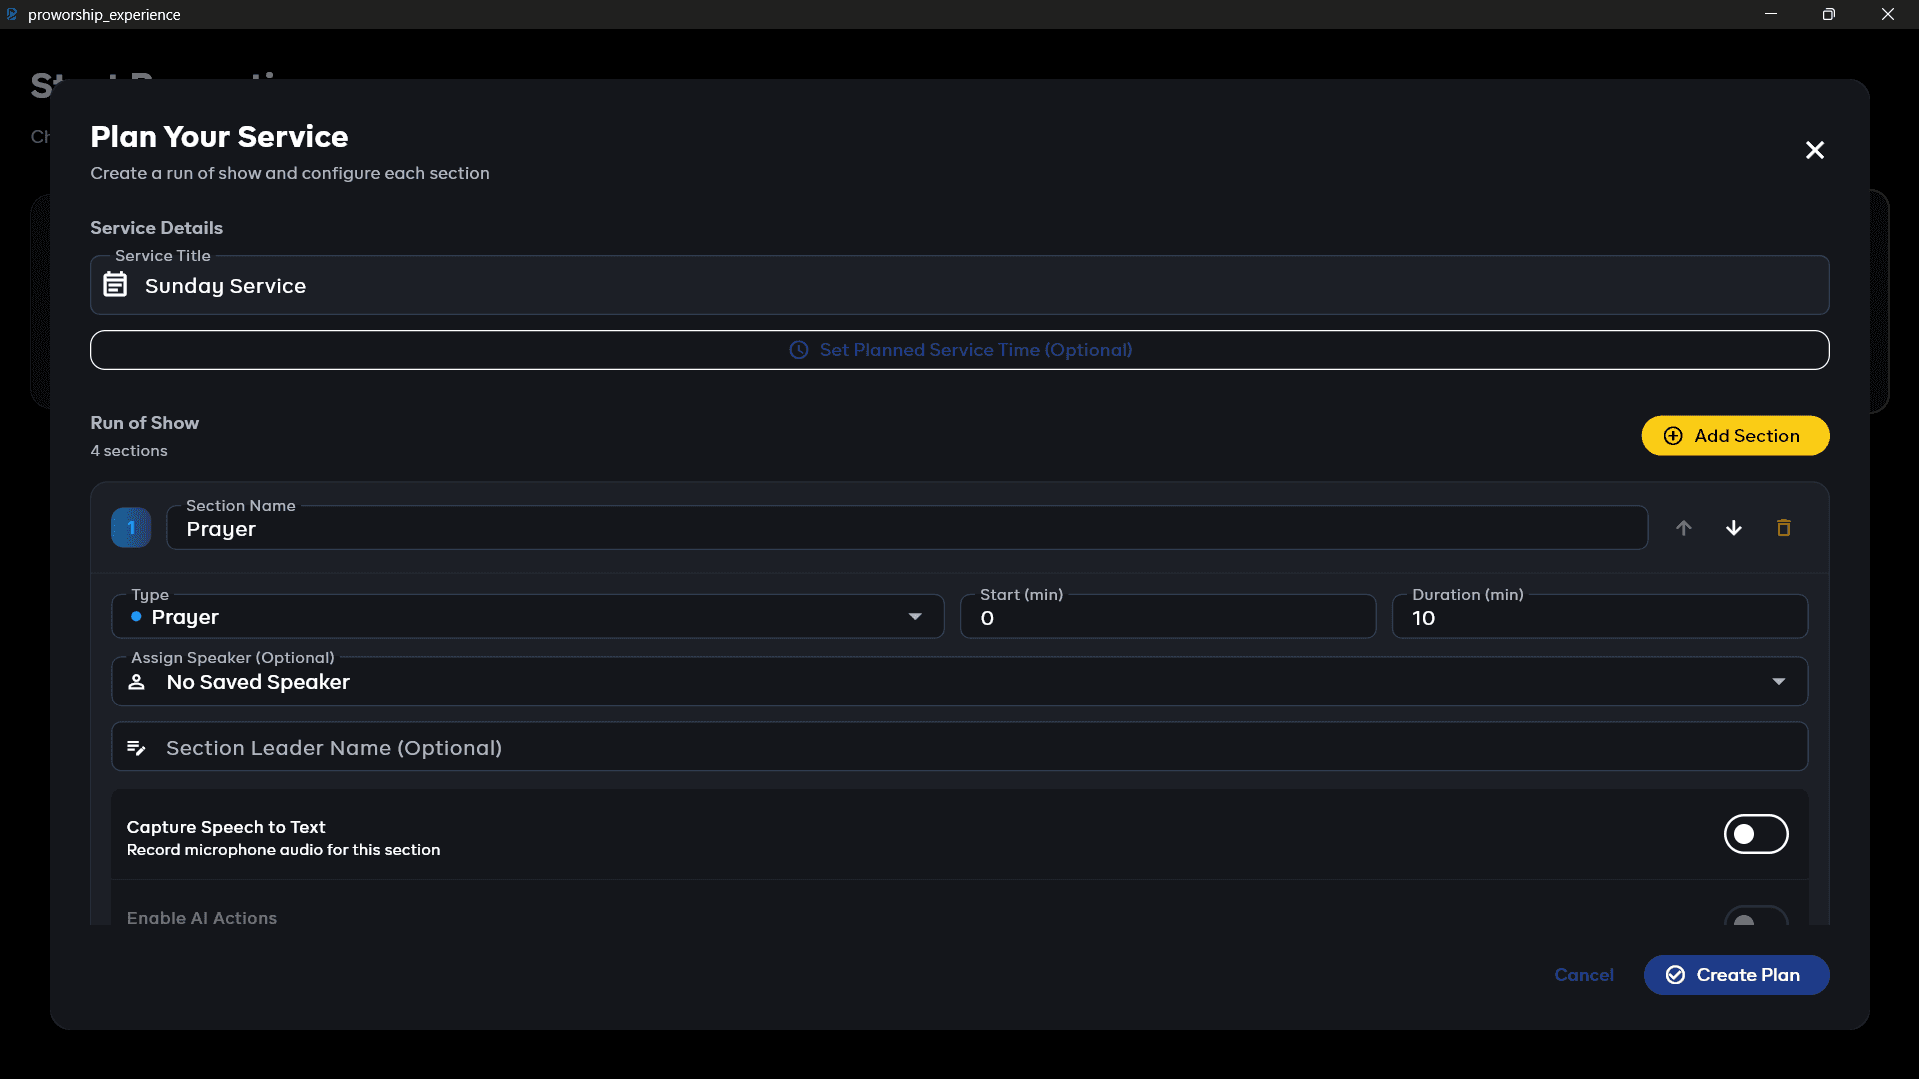Image resolution: width=1919 pixels, height=1079 pixels.
Task: Expand the Assign Speaker dropdown arrow
Action: [1778, 682]
